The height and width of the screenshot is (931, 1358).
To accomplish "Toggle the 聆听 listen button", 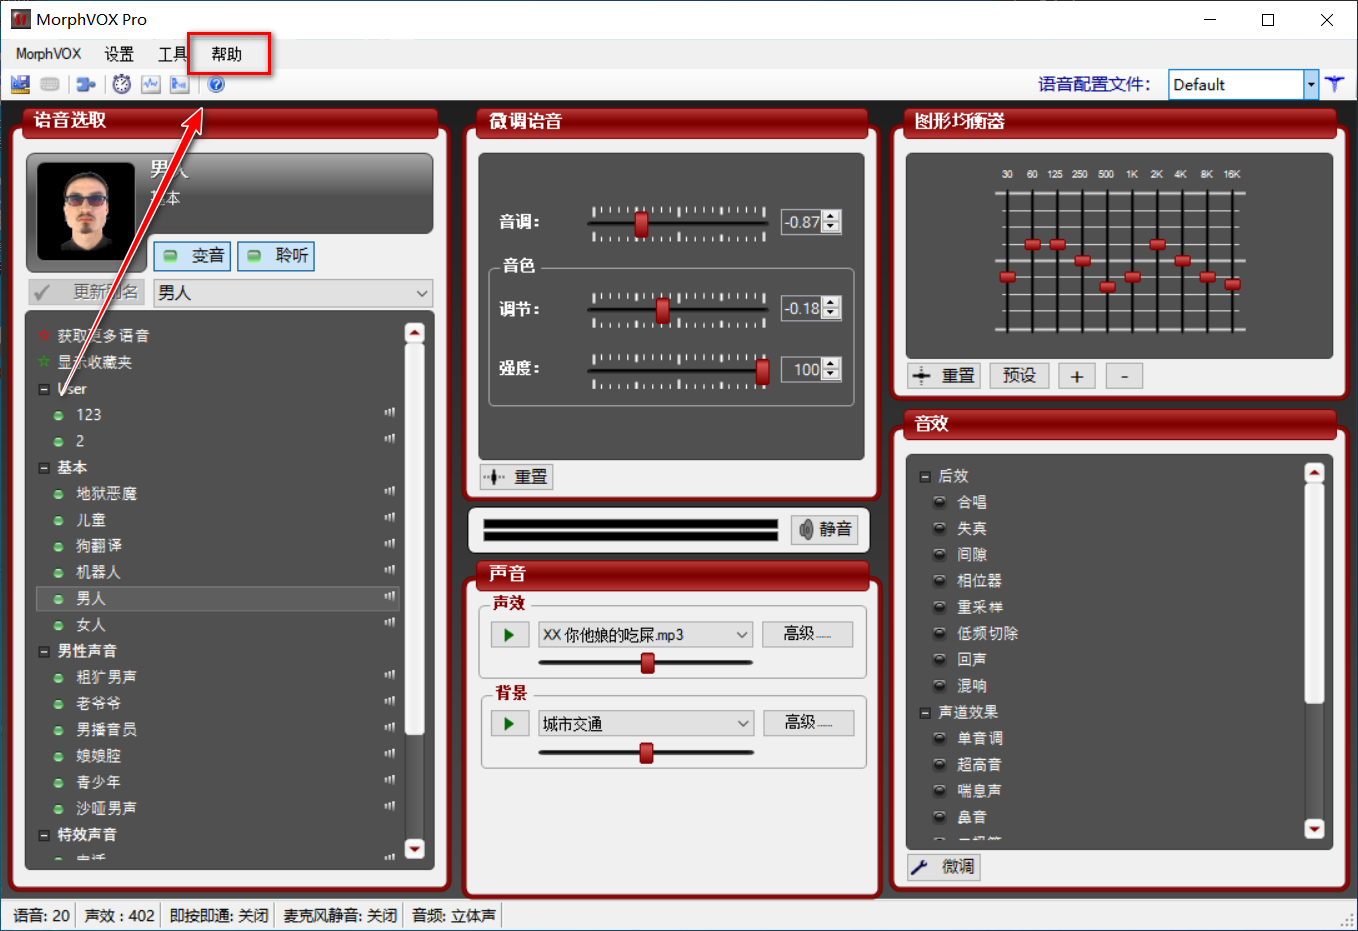I will coord(276,256).
